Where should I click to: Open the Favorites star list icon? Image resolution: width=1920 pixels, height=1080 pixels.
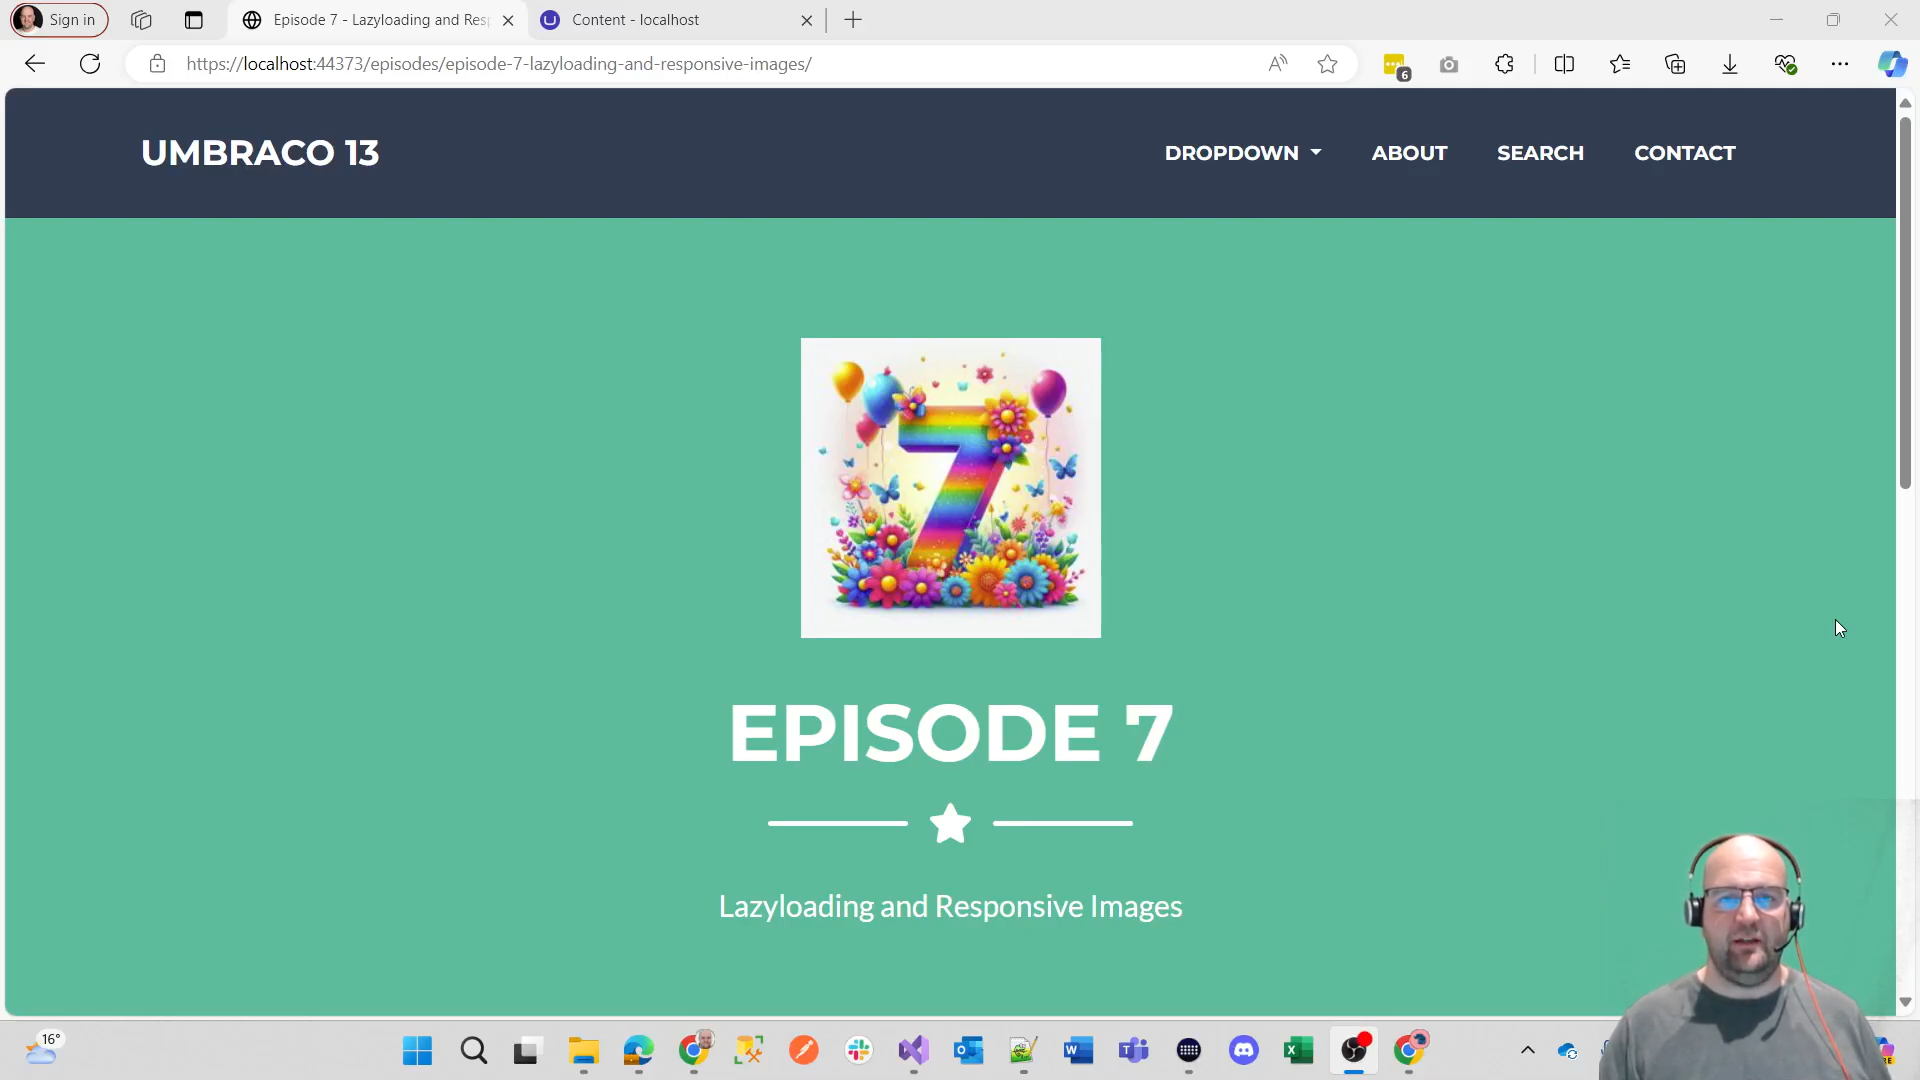click(x=1621, y=63)
